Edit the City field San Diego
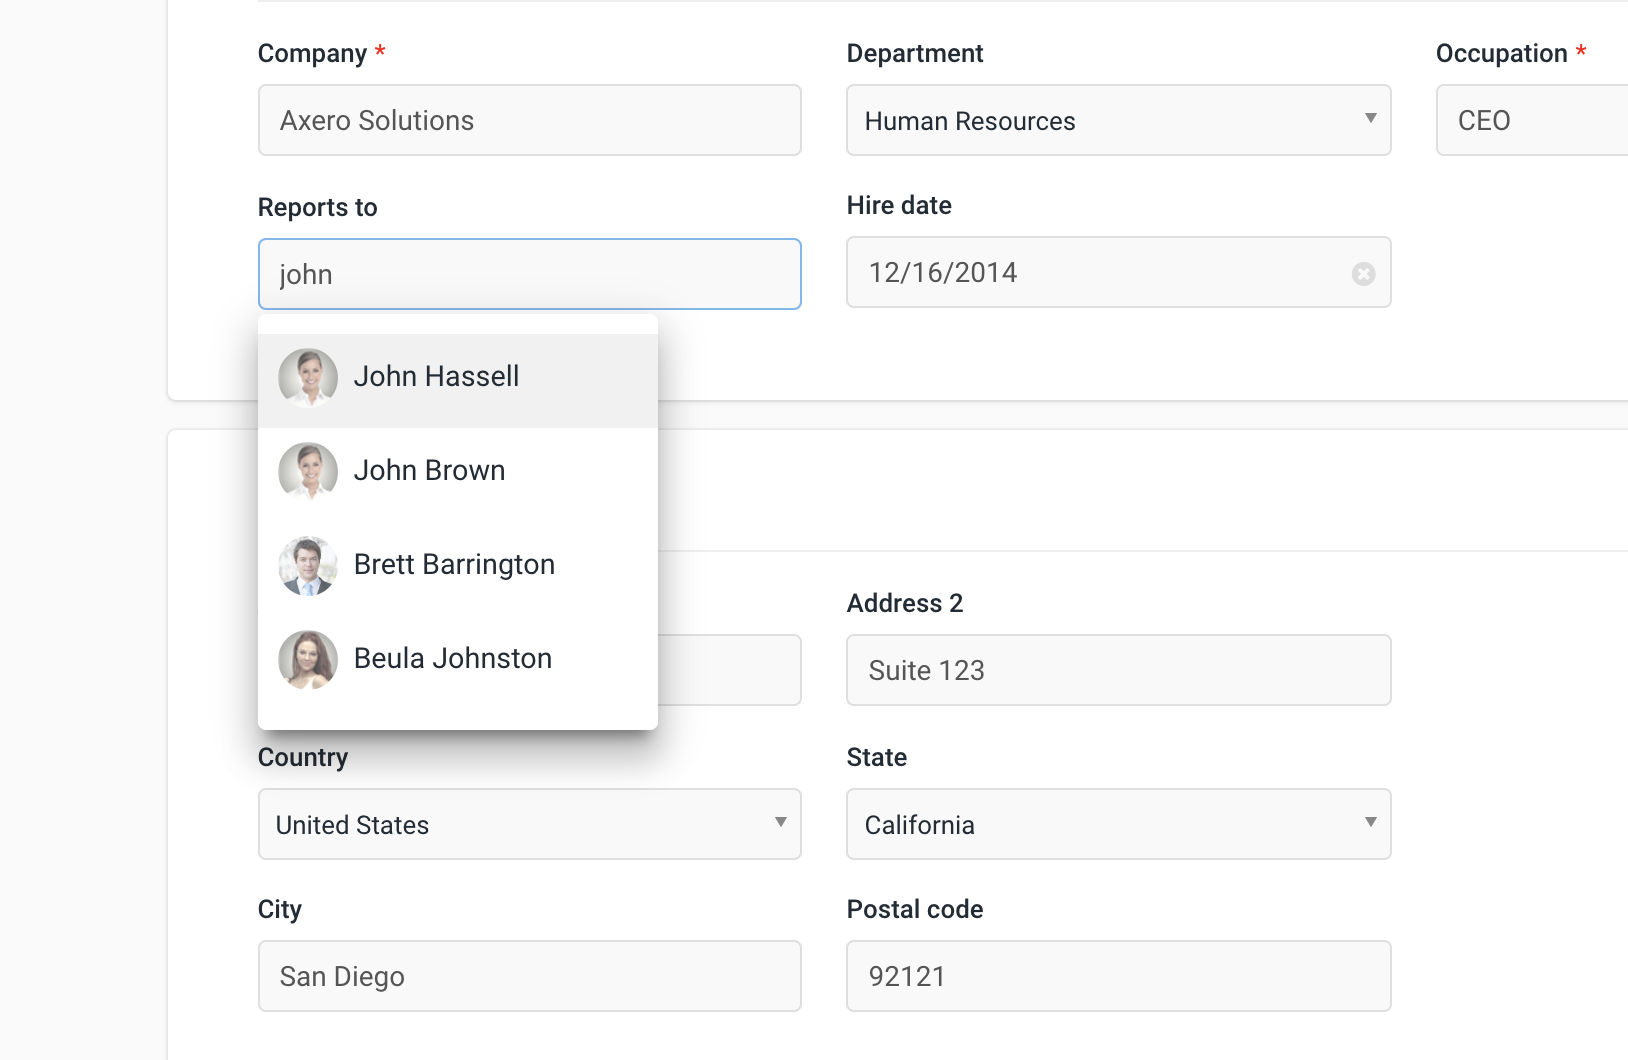 click(530, 976)
